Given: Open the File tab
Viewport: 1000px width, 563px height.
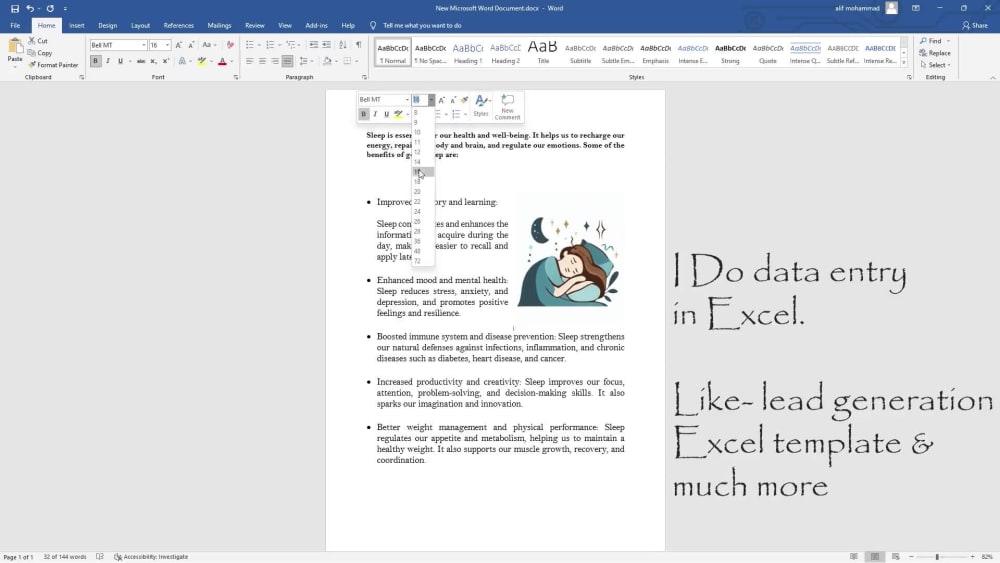Looking at the screenshot, I should point(15,26).
